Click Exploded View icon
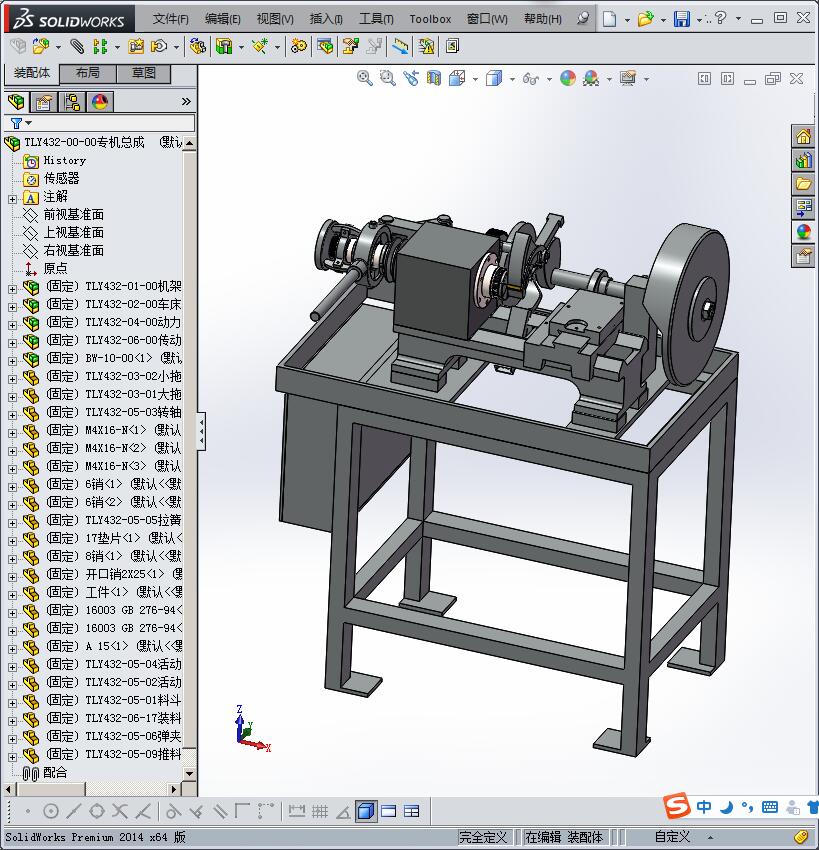 (x=350, y=47)
